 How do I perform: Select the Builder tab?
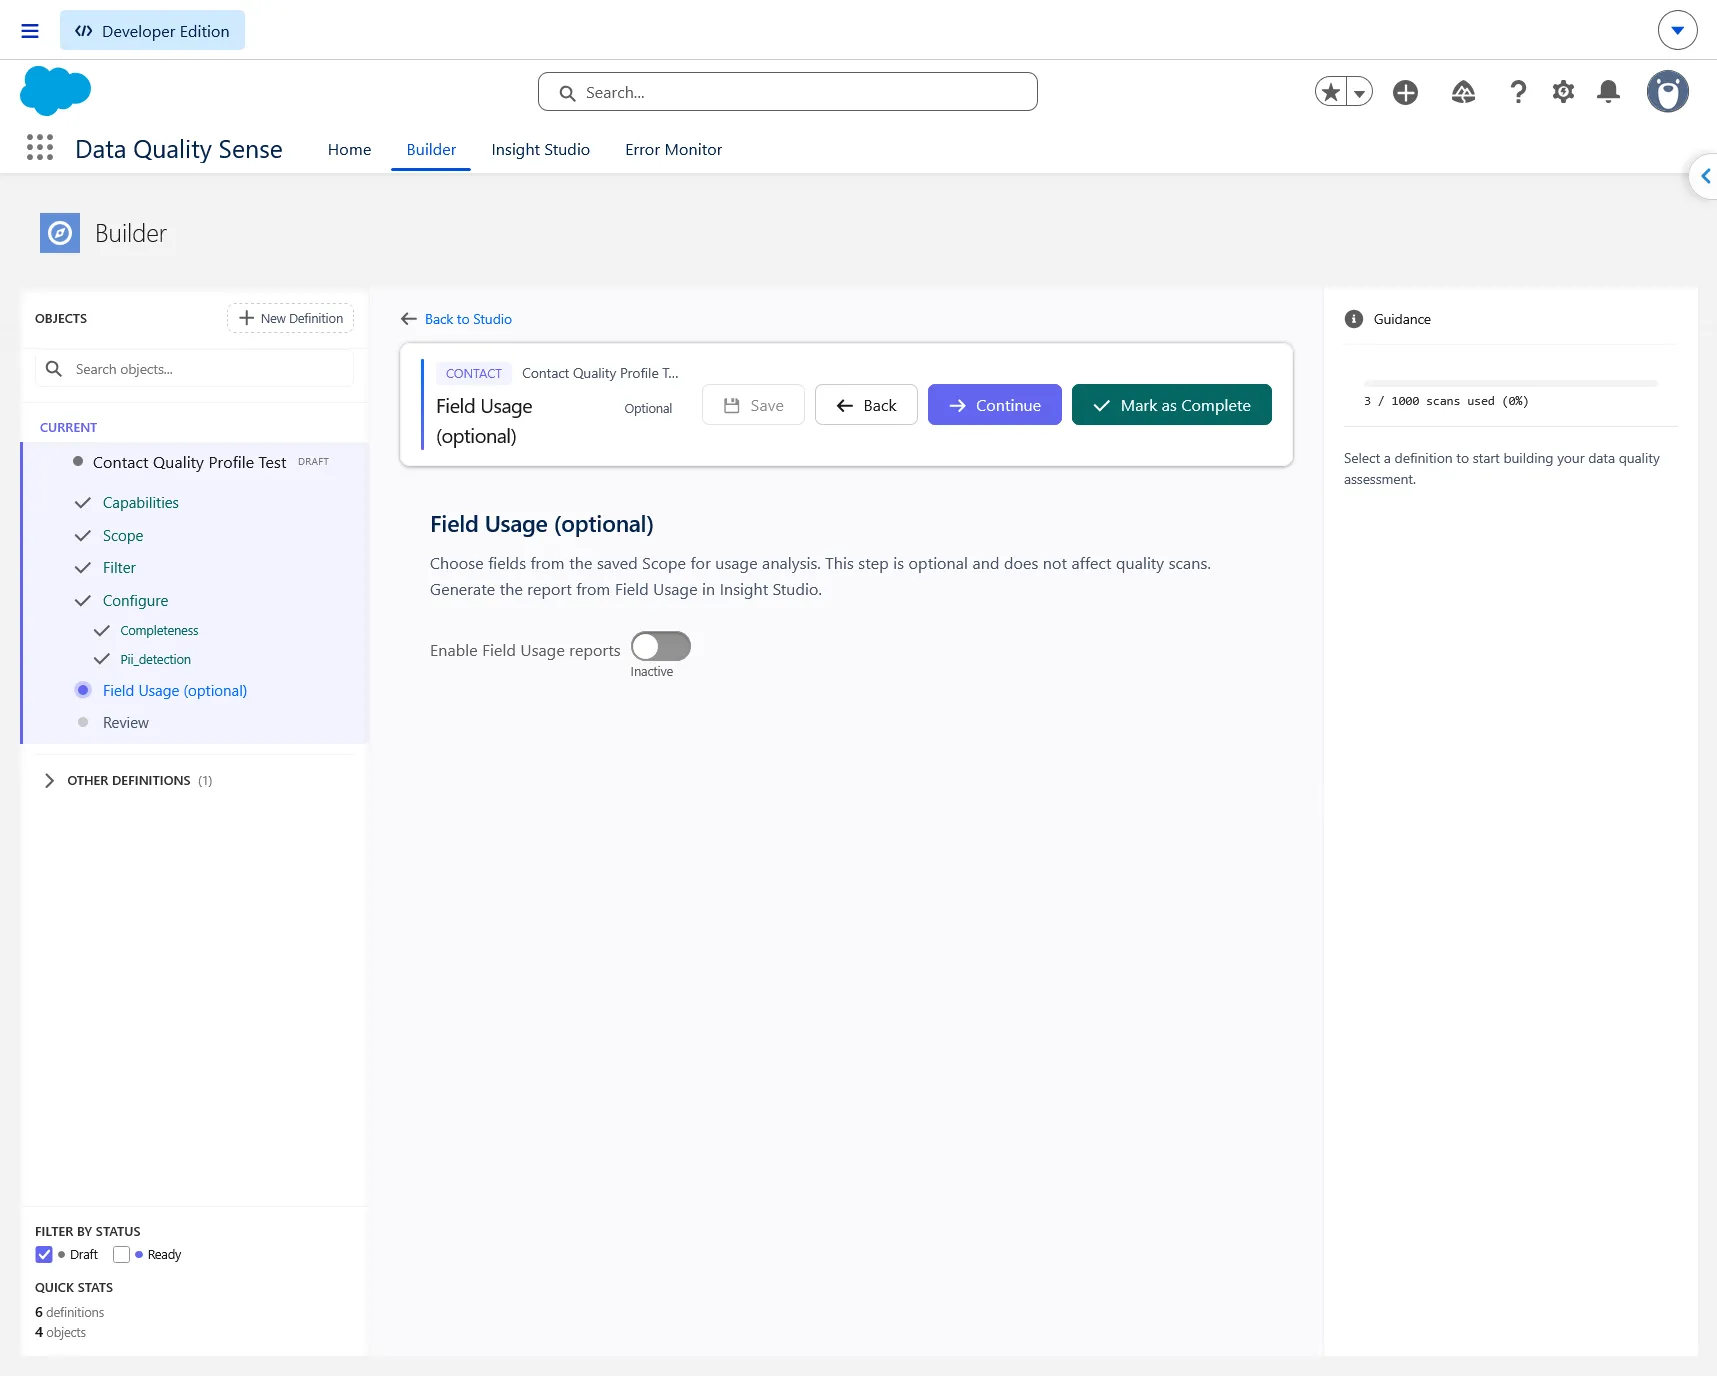pyautogui.click(x=431, y=149)
